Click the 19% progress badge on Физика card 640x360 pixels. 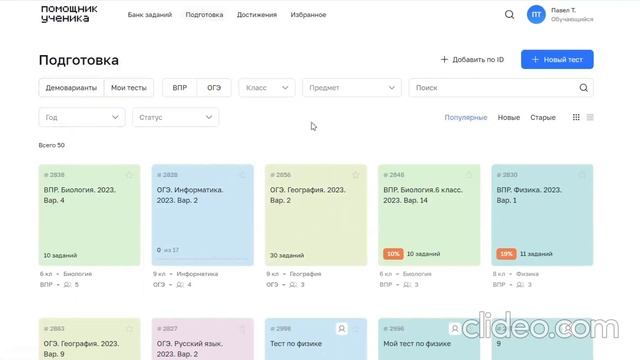tap(506, 254)
